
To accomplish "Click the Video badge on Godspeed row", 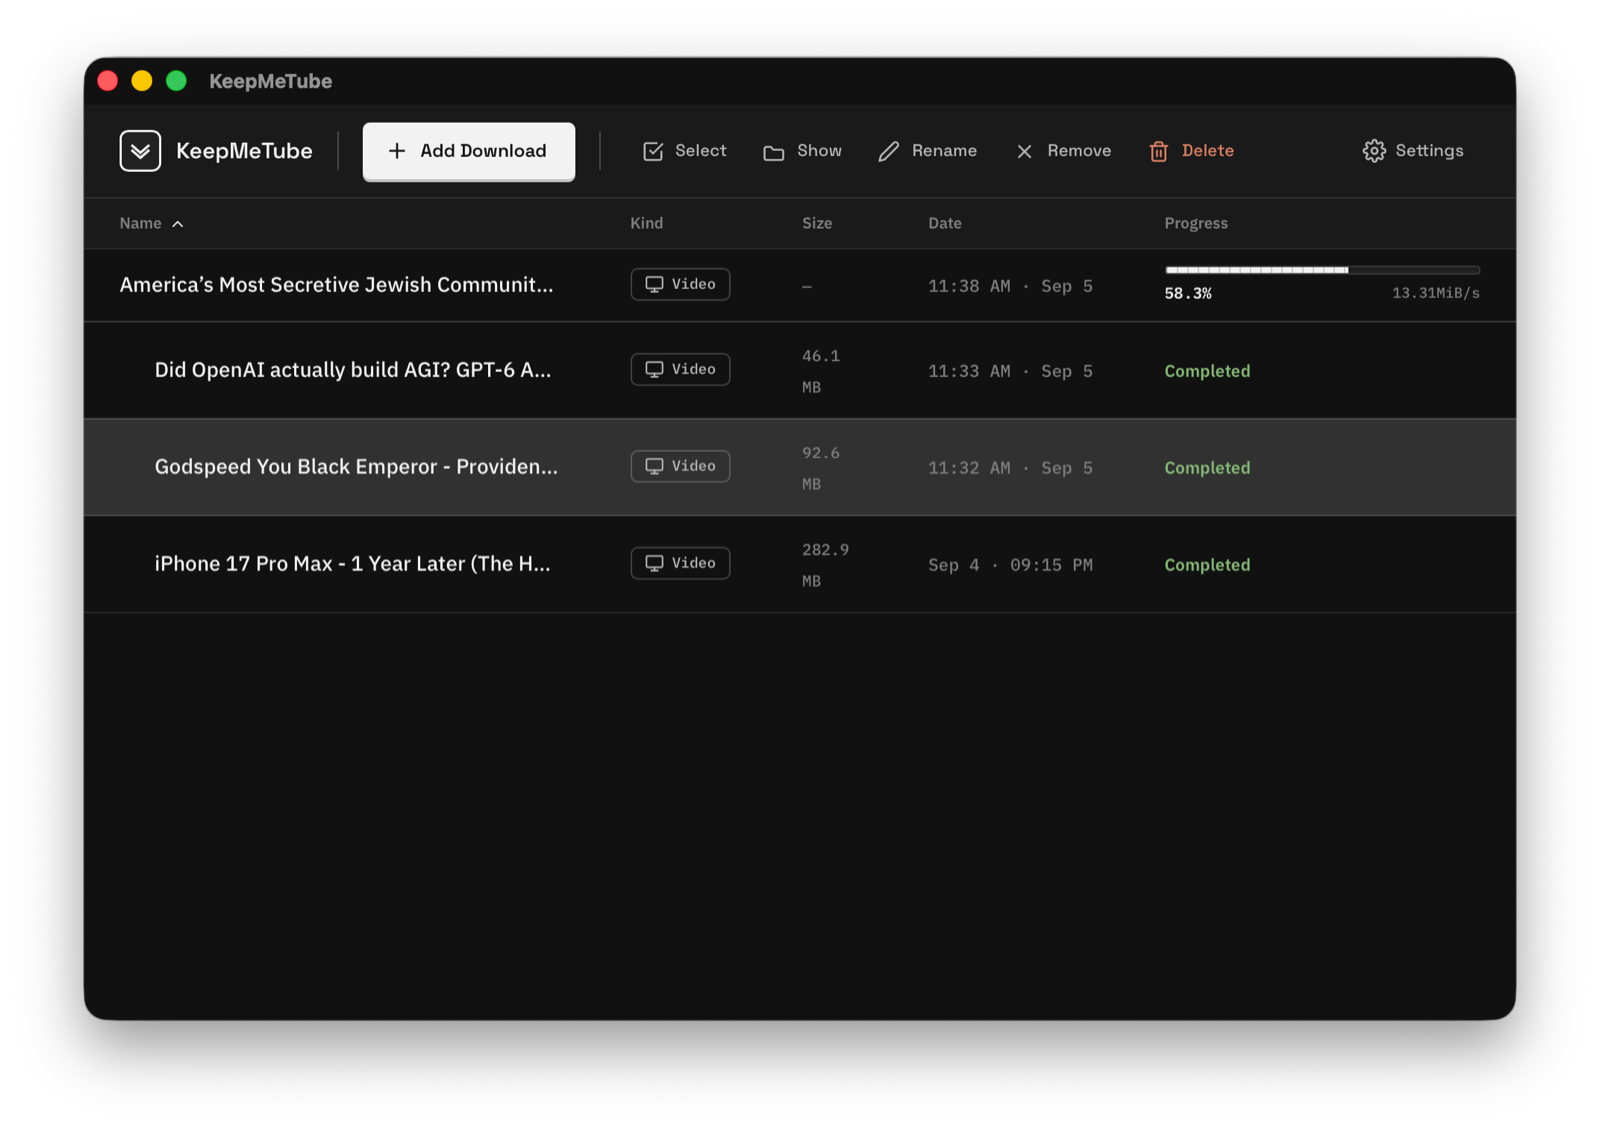I will click(680, 466).
